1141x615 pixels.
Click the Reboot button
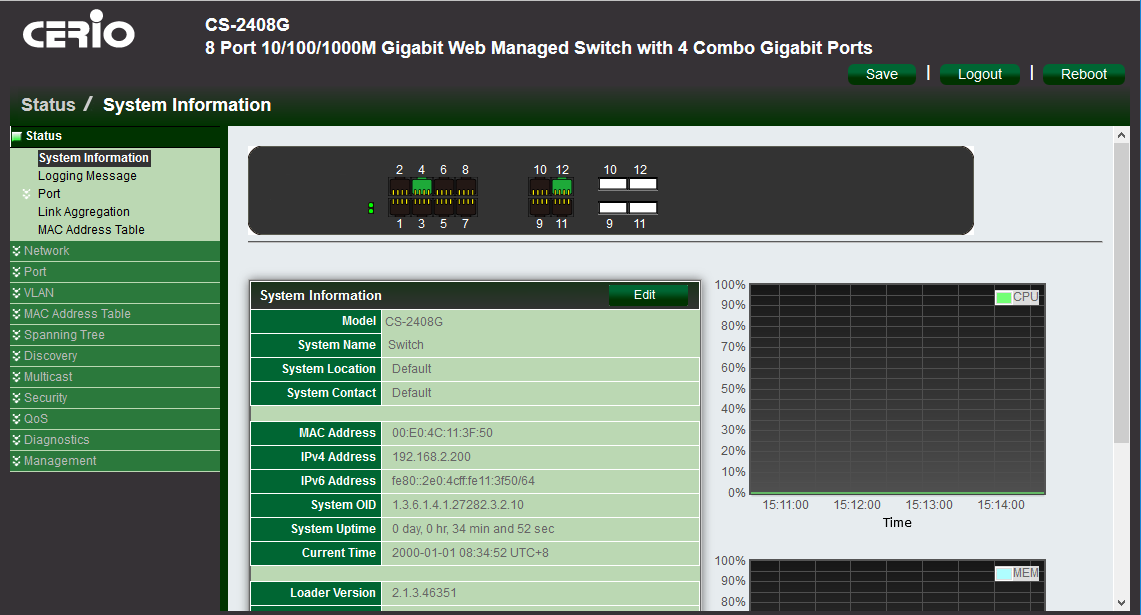tap(1084, 74)
